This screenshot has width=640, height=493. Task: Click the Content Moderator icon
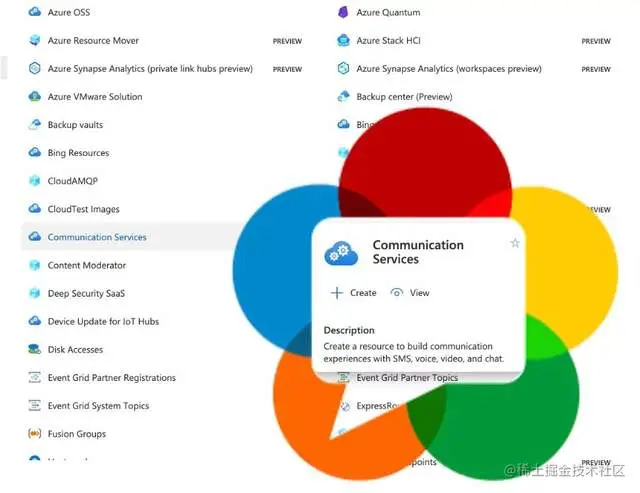pyautogui.click(x=35, y=265)
